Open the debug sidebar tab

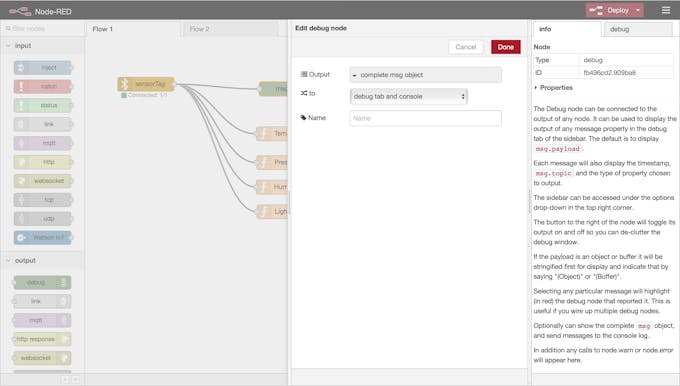click(x=638, y=29)
